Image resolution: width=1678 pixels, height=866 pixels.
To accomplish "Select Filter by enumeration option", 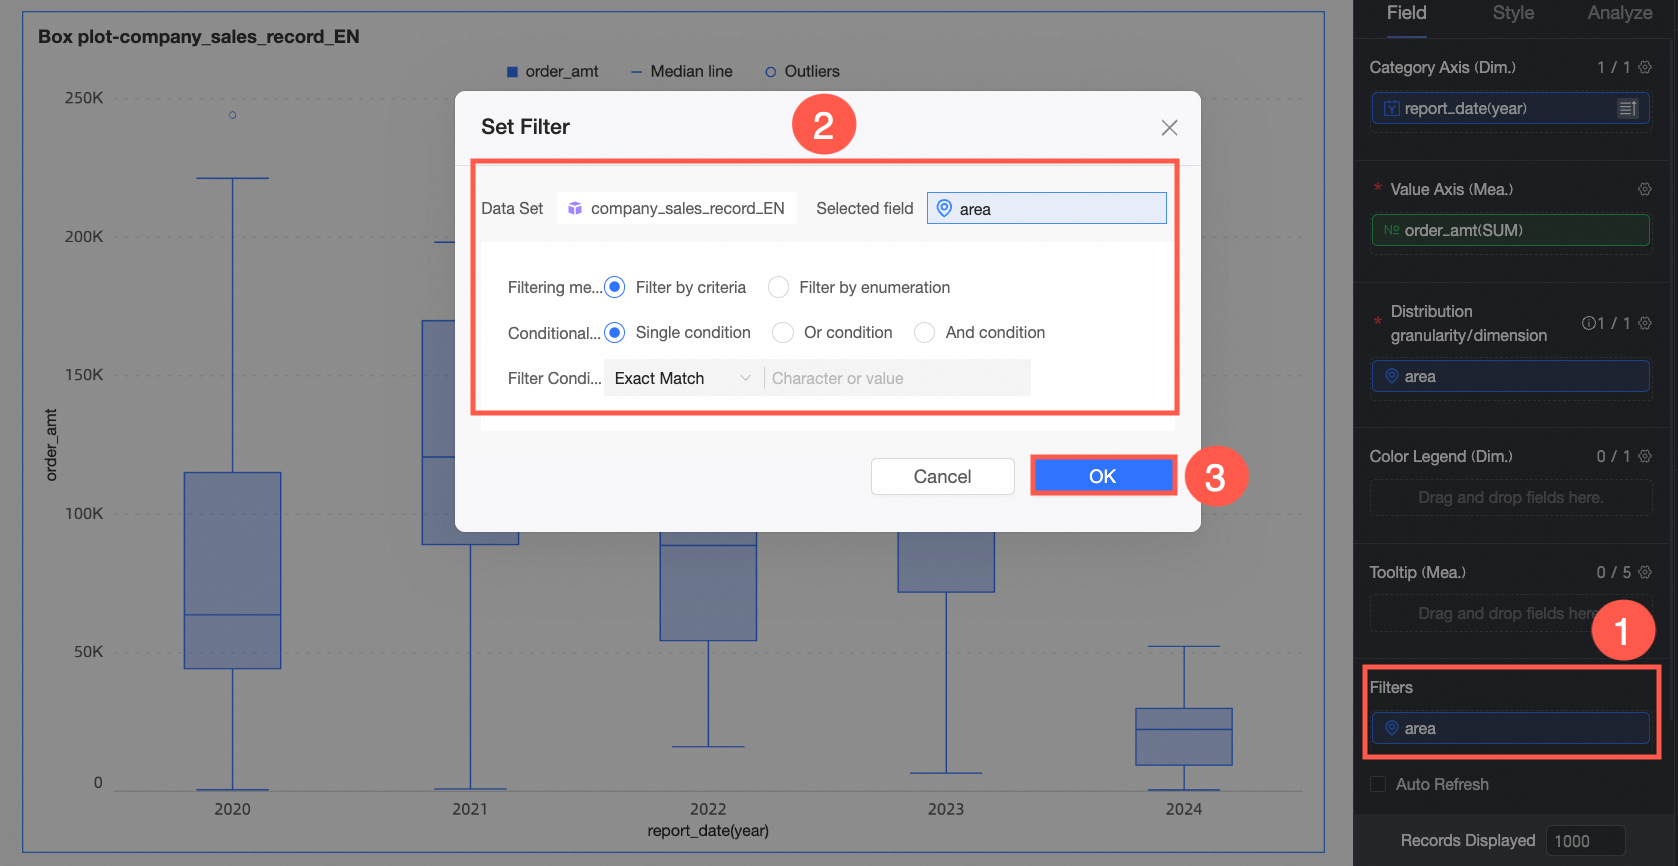I will click(778, 287).
